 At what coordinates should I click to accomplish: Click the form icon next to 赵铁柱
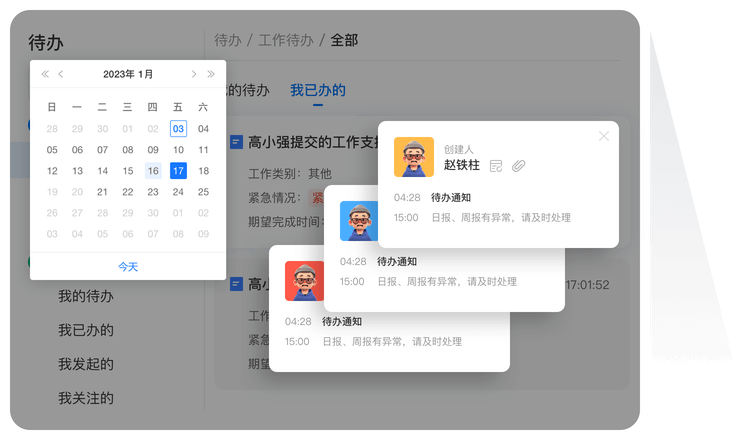[x=496, y=166]
